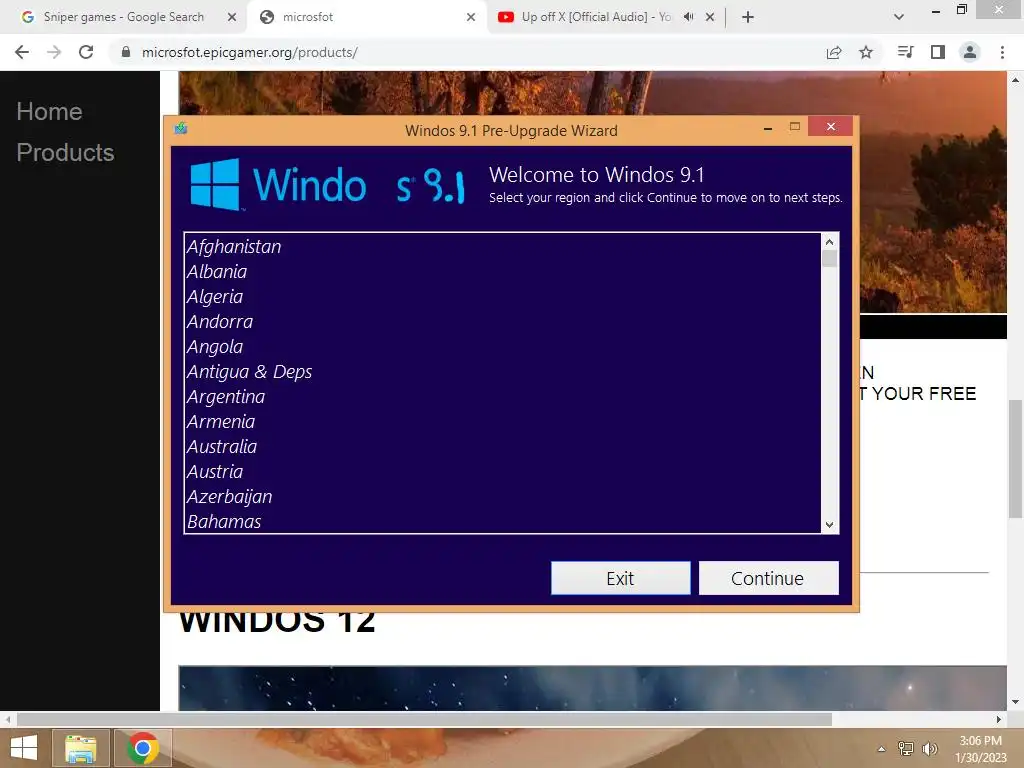The width and height of the screenshot is (1024, 768).
Task: Open a new browser tab
Action: coord(748,17)
